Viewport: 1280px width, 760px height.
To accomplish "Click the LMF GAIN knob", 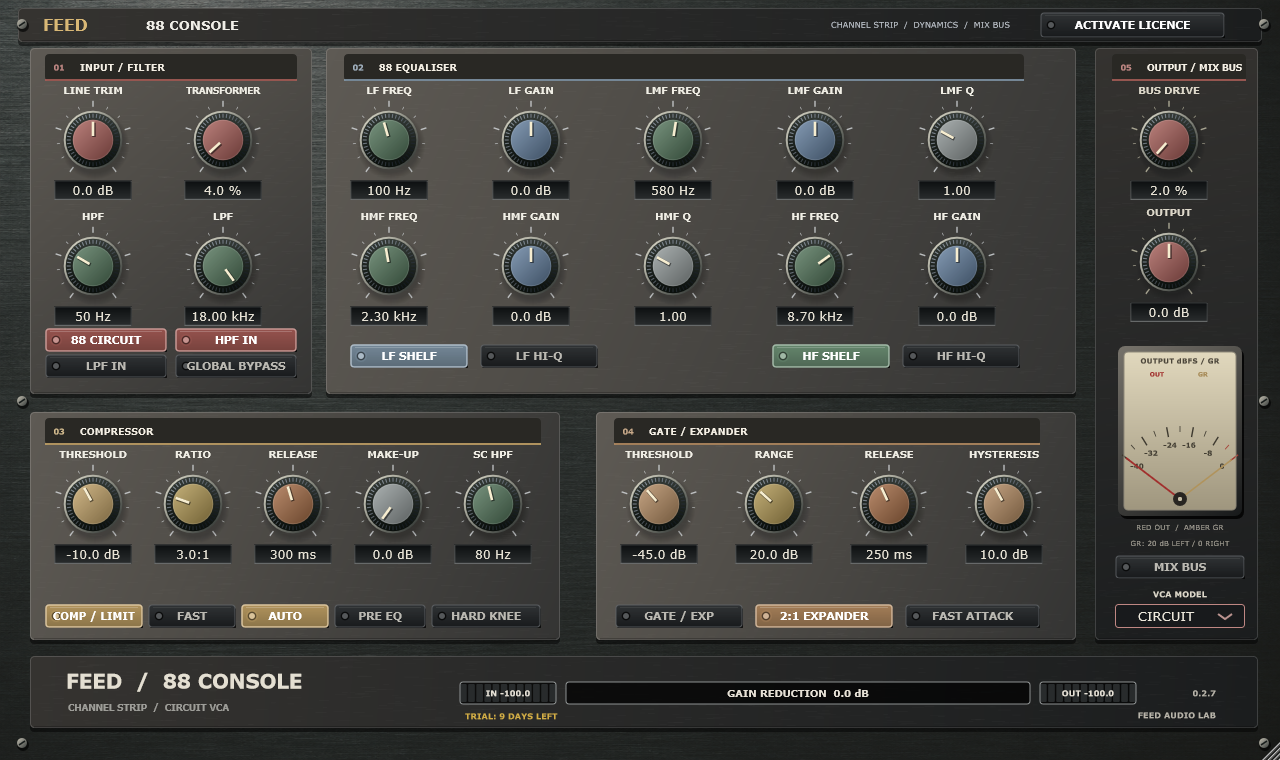I will [815, 140].
